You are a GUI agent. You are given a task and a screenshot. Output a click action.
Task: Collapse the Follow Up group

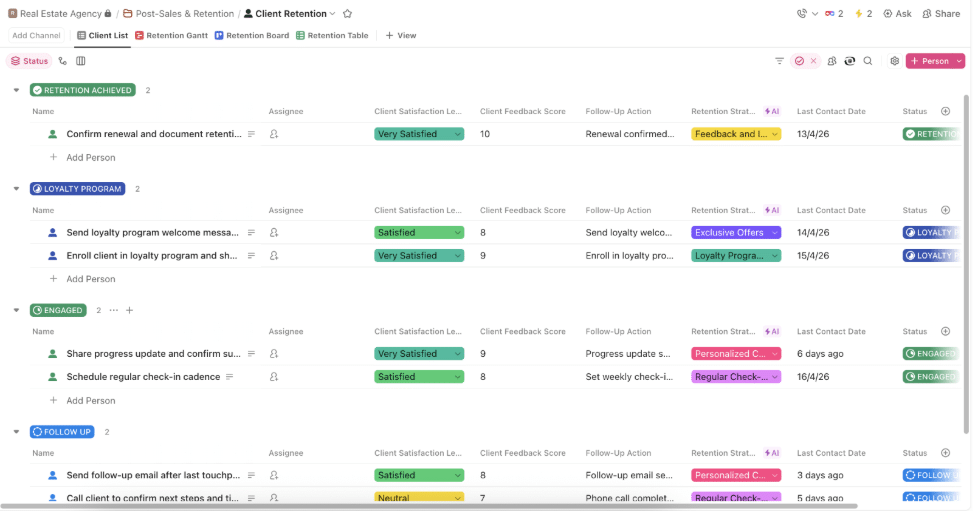pyautogui.click(x=16, y=432)
